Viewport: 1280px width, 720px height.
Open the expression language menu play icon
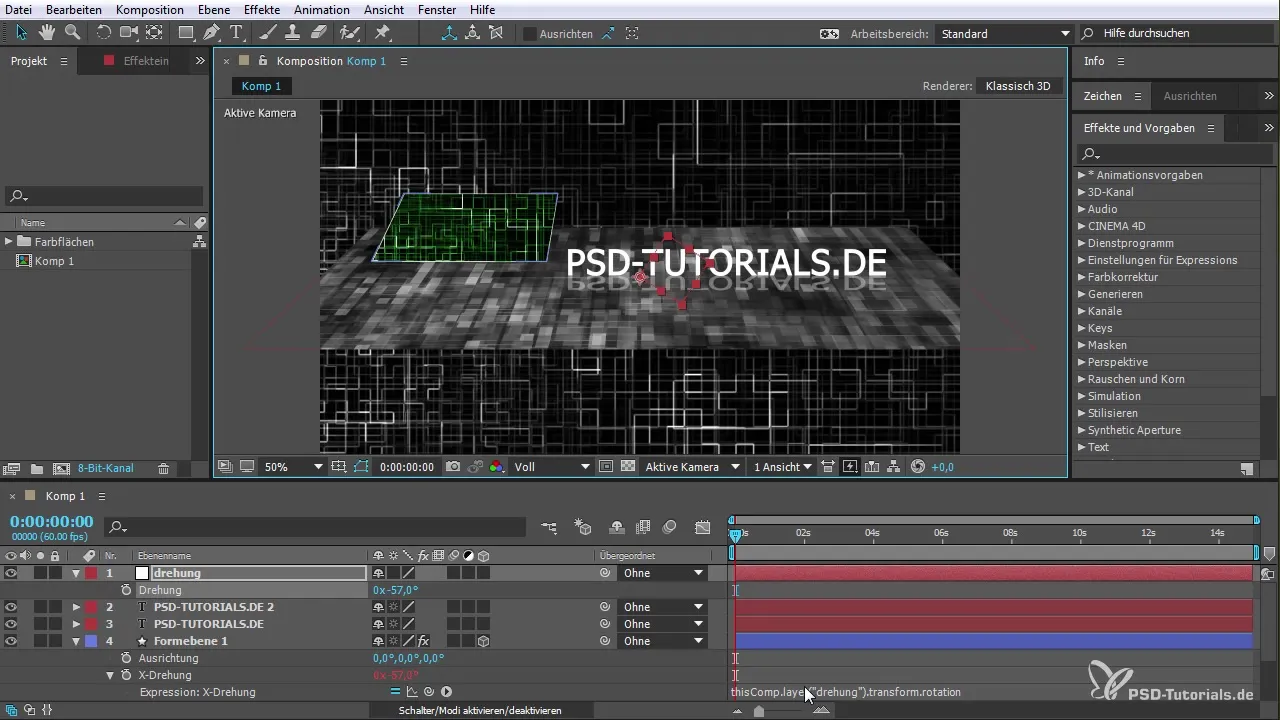click(446, 692)
